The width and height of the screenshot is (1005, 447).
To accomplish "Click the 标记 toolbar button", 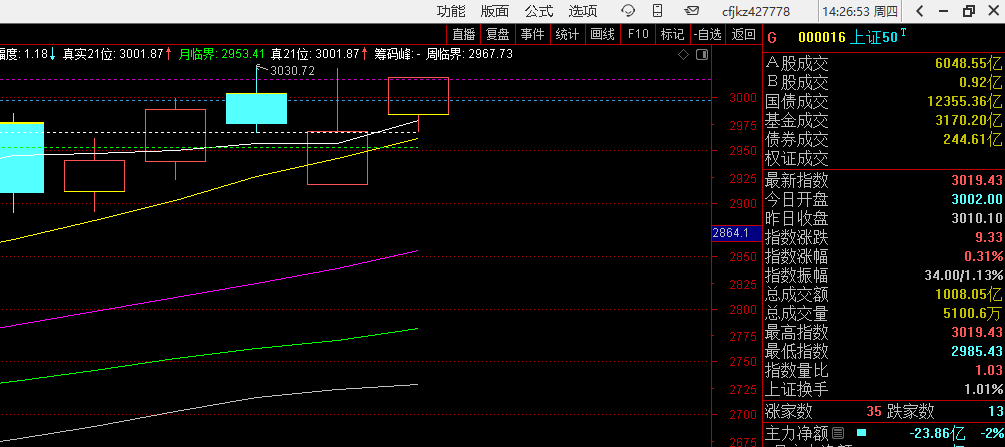I will point(672,35).
